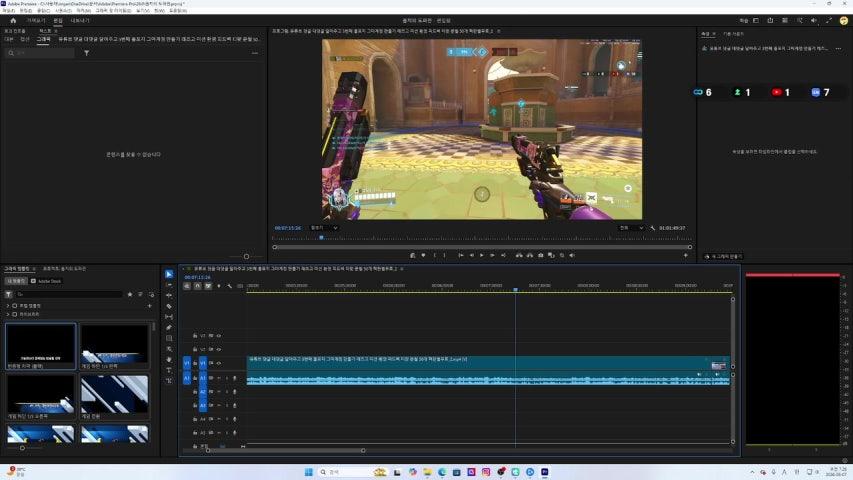Click the Home icon in the top bar
Viewport: 853px width, 480px height.
point(13,21)
